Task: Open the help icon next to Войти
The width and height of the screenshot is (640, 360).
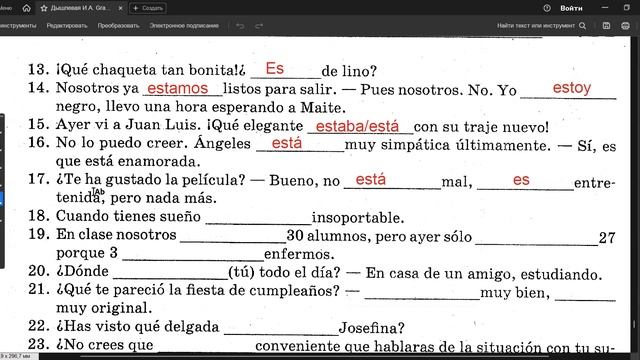Action: [547, 8]
